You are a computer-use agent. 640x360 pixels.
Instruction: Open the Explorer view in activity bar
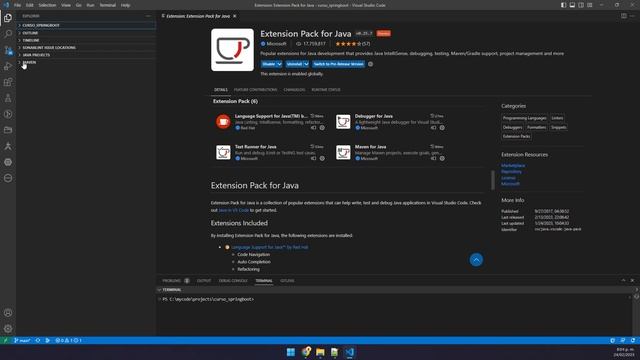click(x=8, y=18)
